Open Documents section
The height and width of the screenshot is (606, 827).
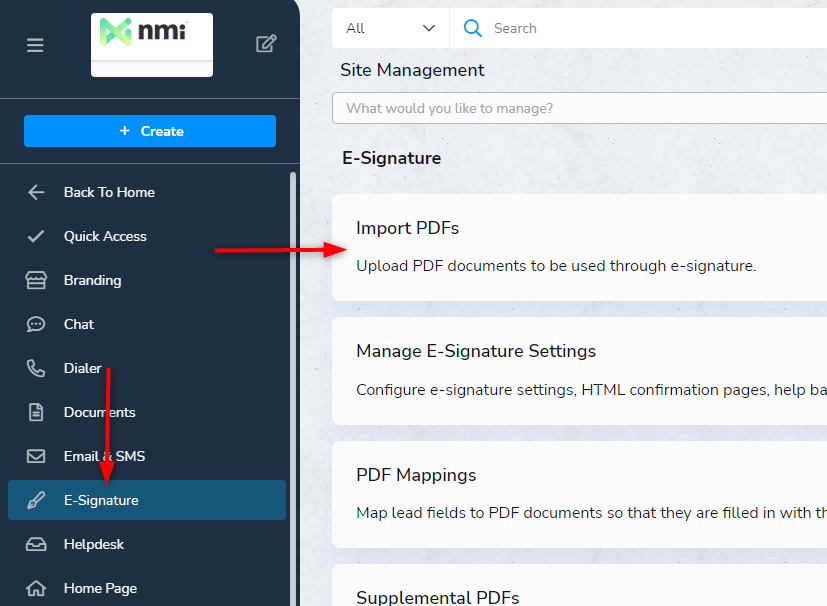99,412
